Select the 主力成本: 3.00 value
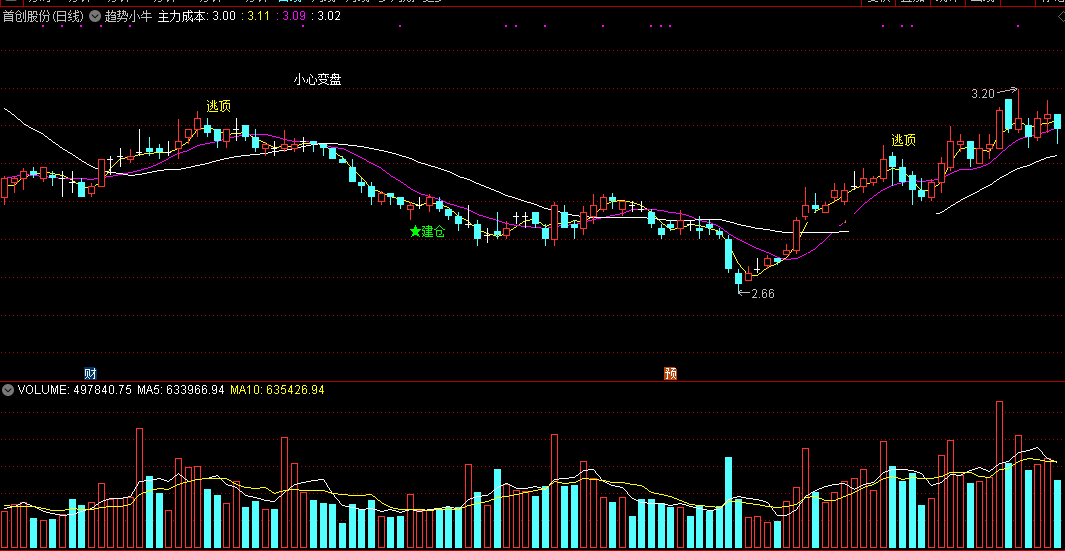The image size is (1065, 551). click(196, 16)
